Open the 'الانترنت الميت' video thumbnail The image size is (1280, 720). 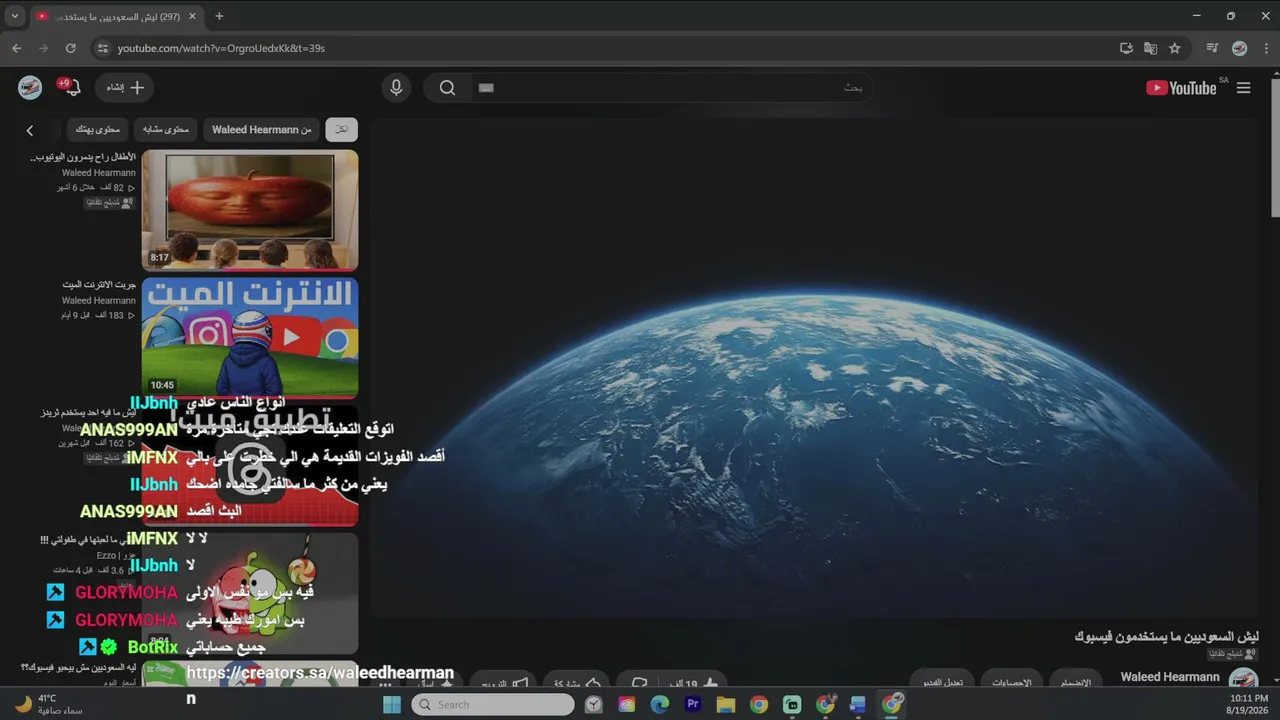tap(250, 338)
